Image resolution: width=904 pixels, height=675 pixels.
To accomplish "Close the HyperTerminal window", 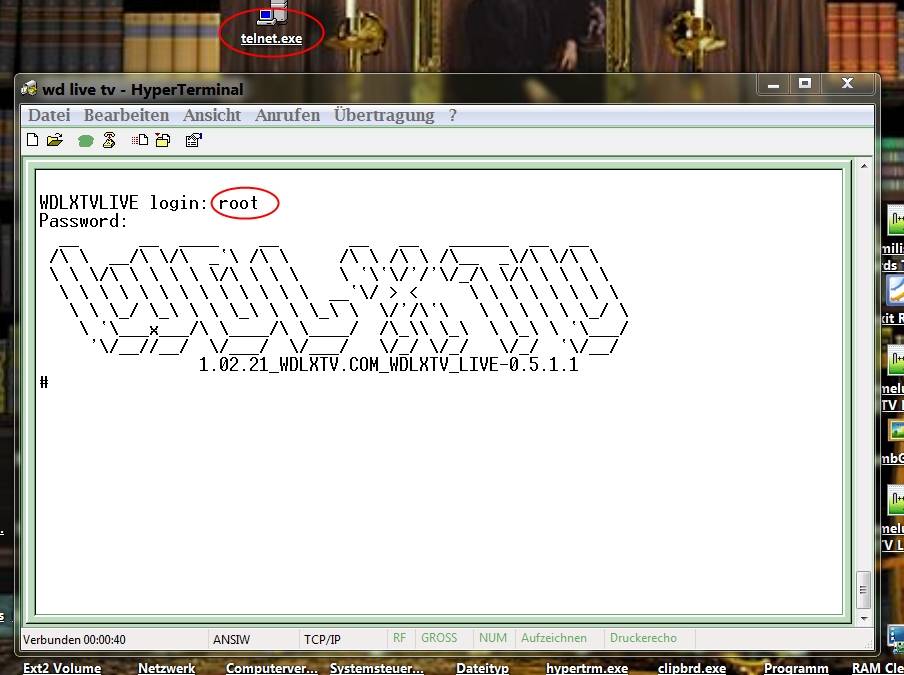I will point(847,84).
